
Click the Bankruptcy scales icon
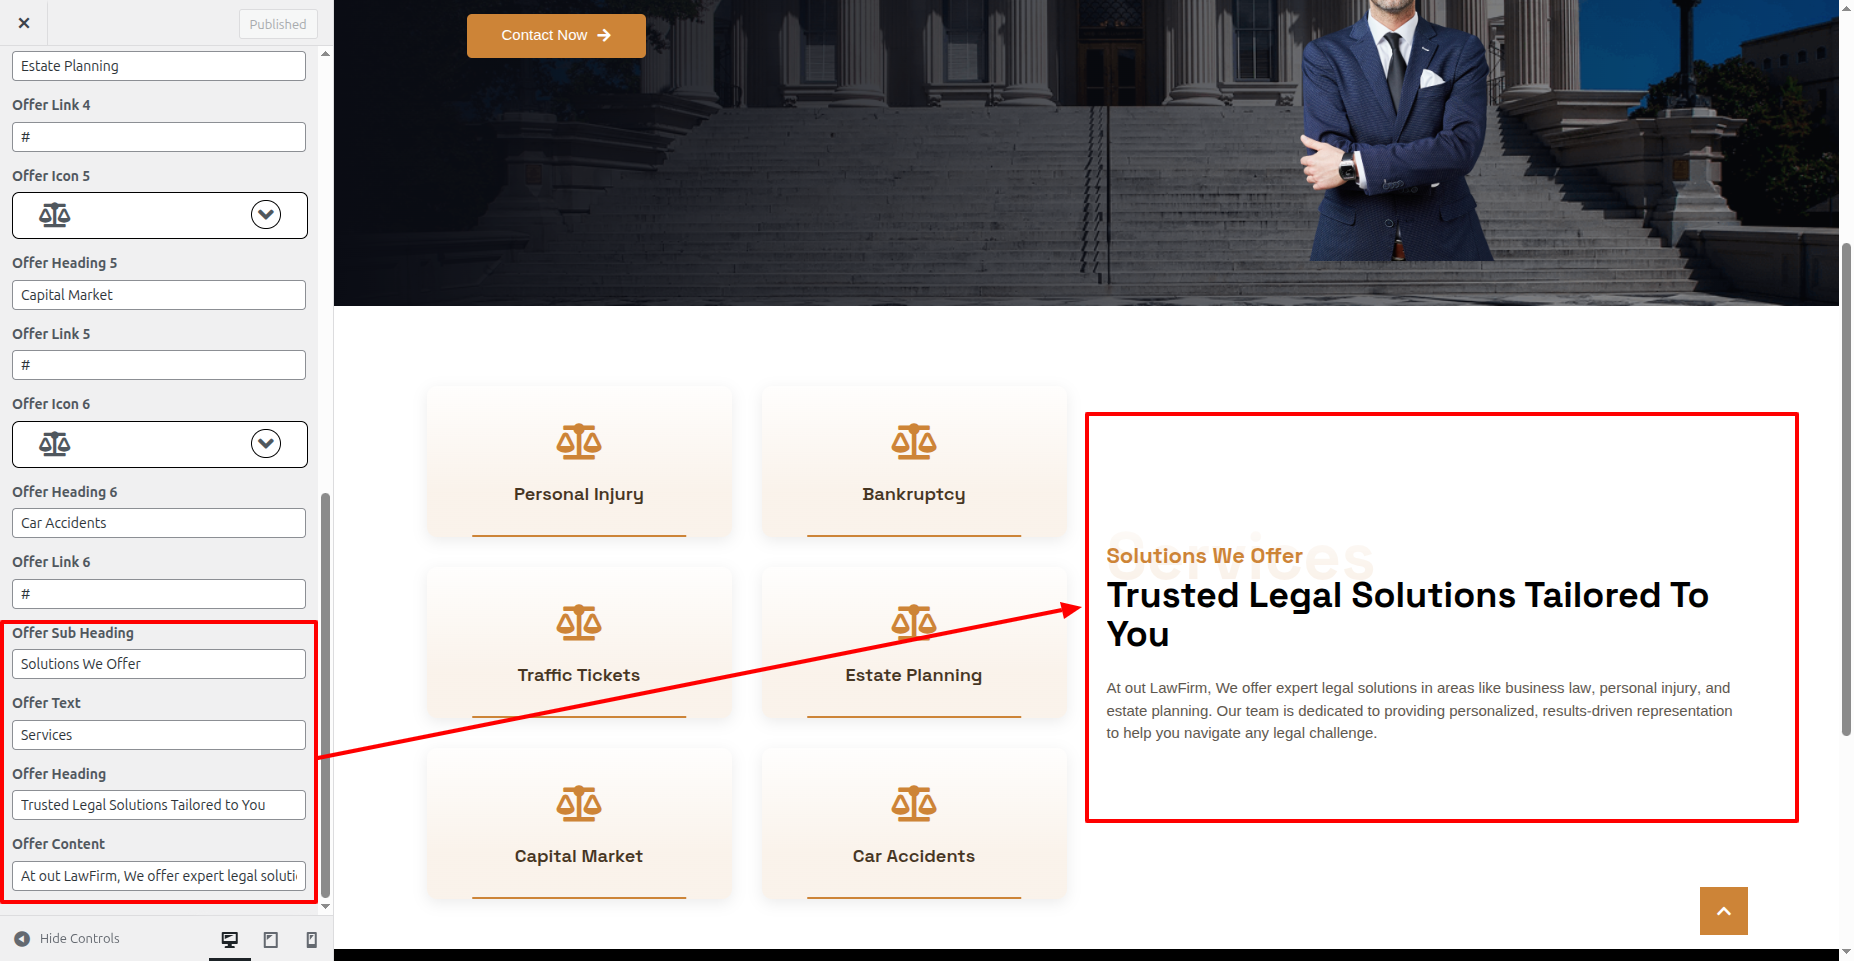pyautogui.click(x=914, y=441)
